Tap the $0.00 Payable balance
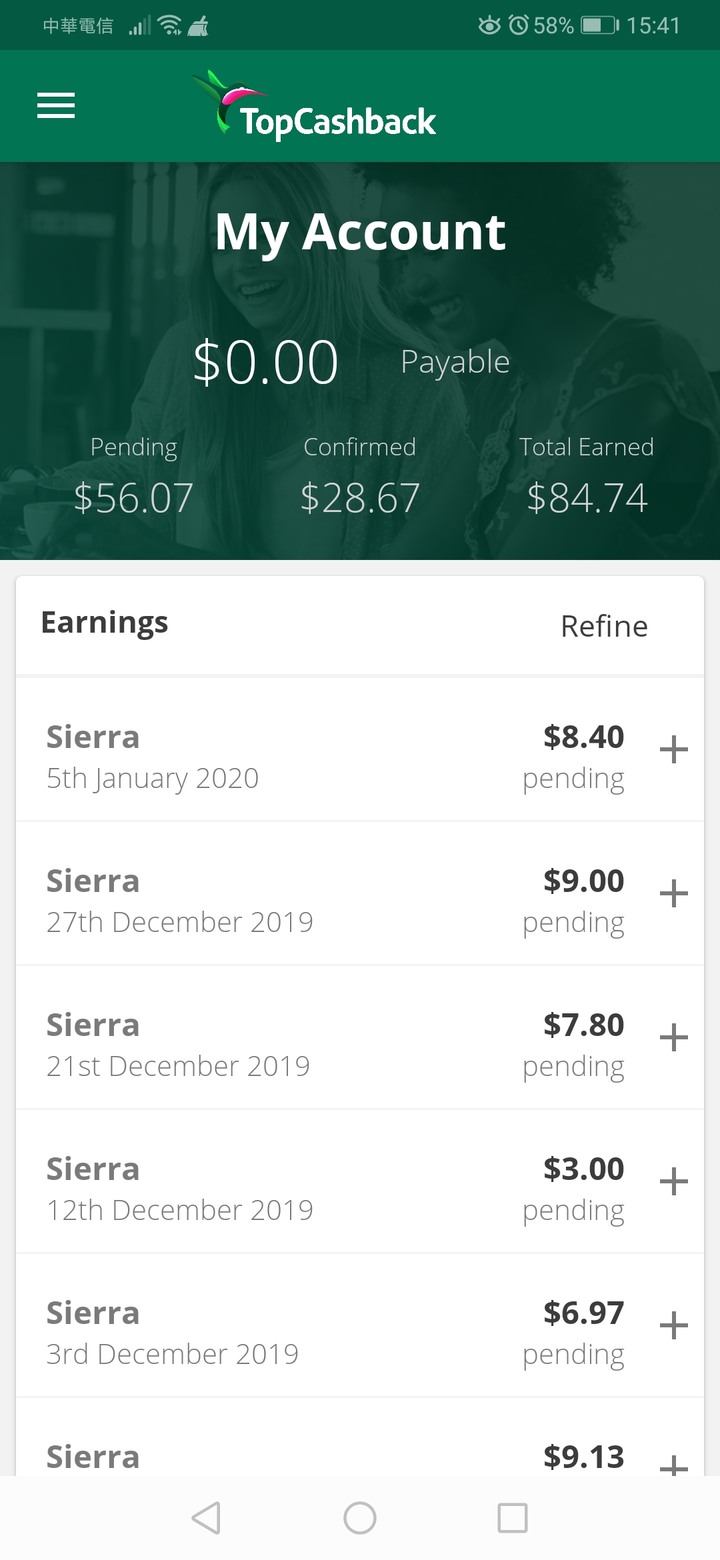The width and height of the screenshot is (720, 1560). 266,362
